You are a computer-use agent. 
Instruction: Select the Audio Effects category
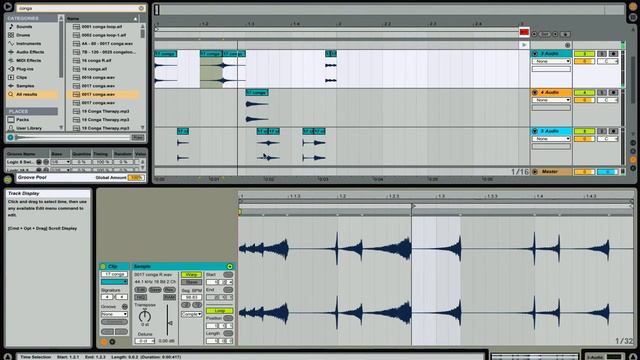tap(30, 52)
